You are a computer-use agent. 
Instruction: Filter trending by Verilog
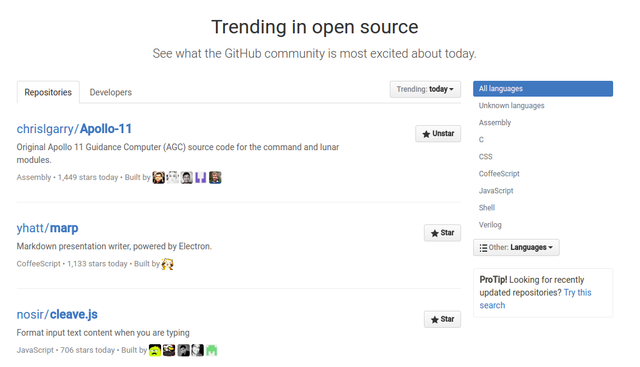490,225
